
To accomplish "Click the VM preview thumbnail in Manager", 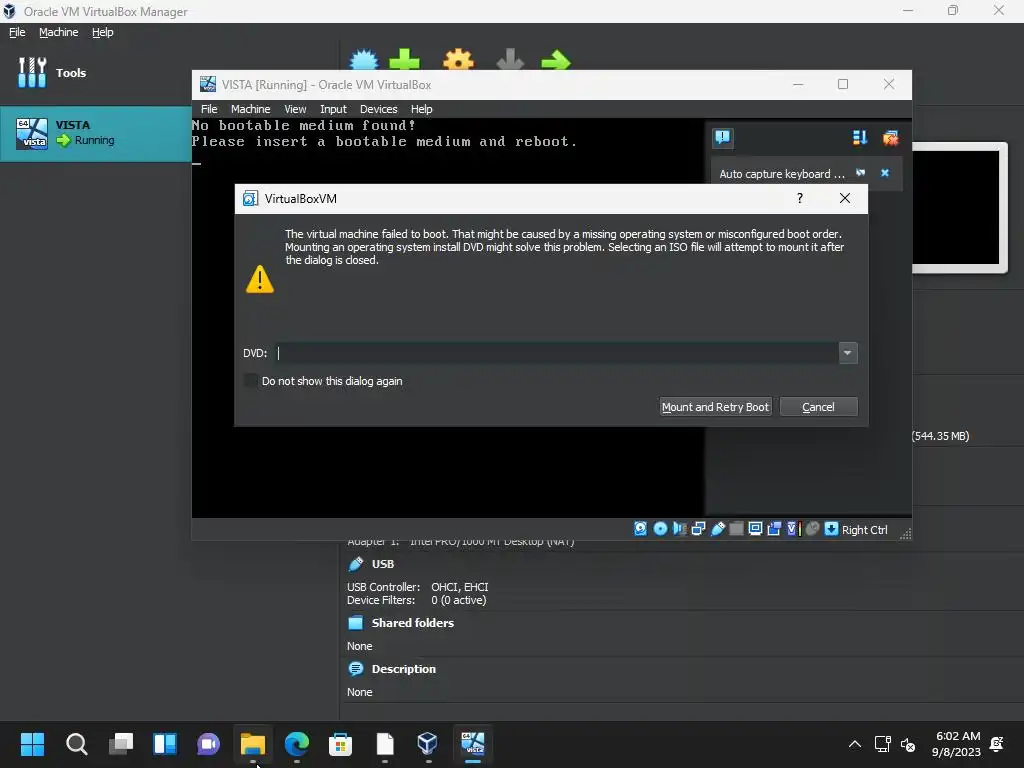I will tap(959, 207).
